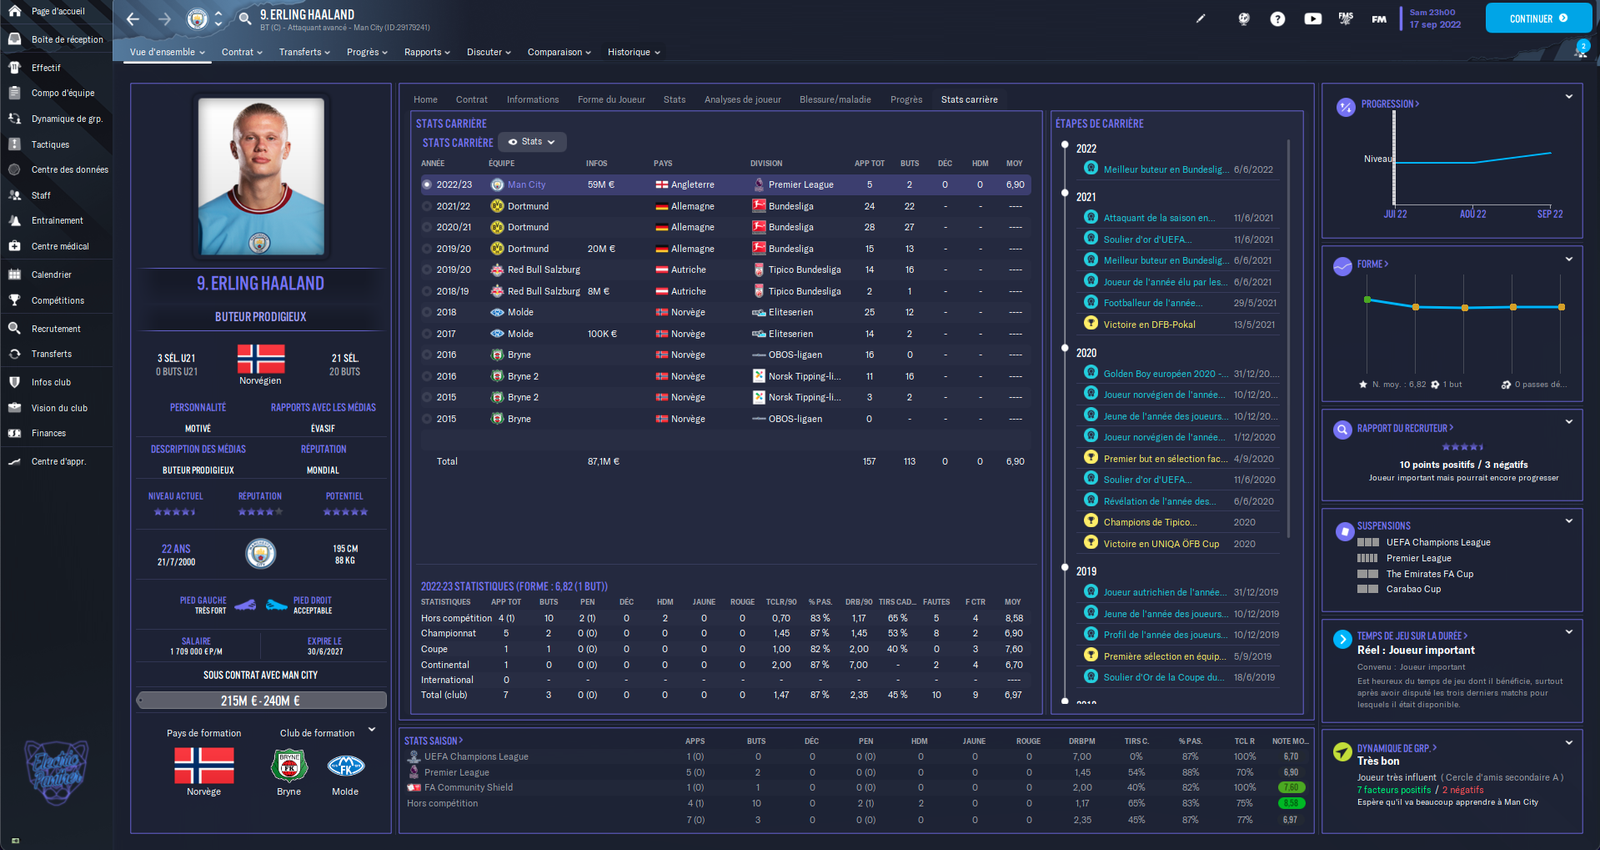Click the 215M € - 240M € value bar
The image size is (1600, 850).
[x=261, y=701]
